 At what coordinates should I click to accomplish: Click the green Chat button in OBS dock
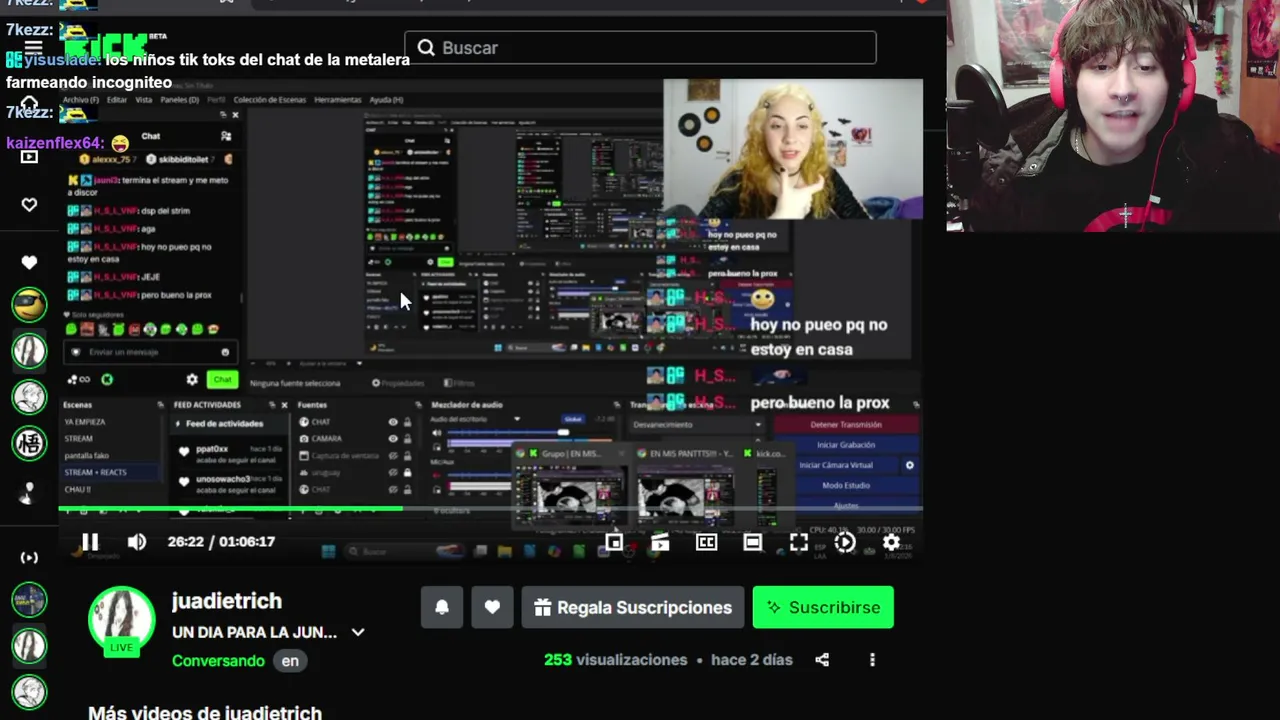222,380
